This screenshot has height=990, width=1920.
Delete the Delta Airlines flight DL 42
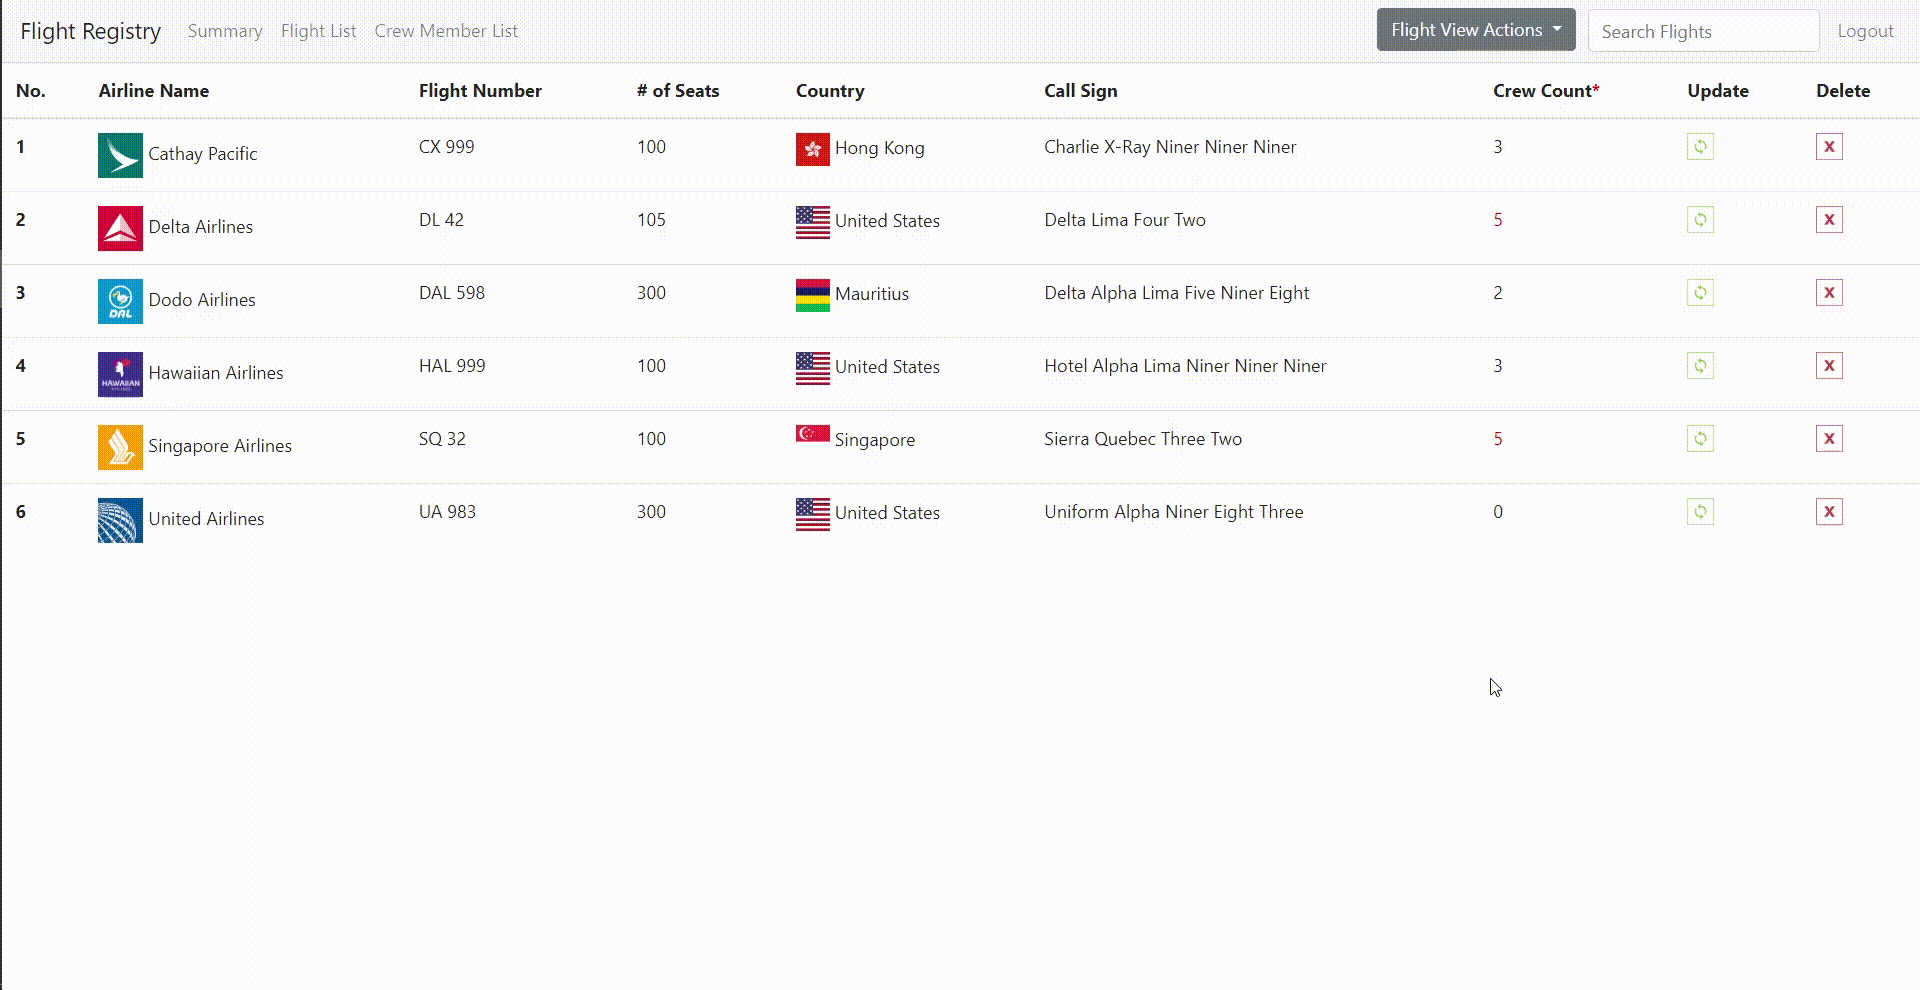click(x=1829, y=219)
